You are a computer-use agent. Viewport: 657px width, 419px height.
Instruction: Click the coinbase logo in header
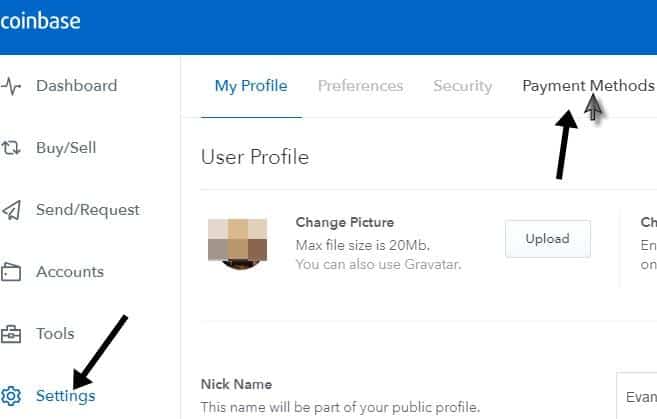[x=40, y=21]
